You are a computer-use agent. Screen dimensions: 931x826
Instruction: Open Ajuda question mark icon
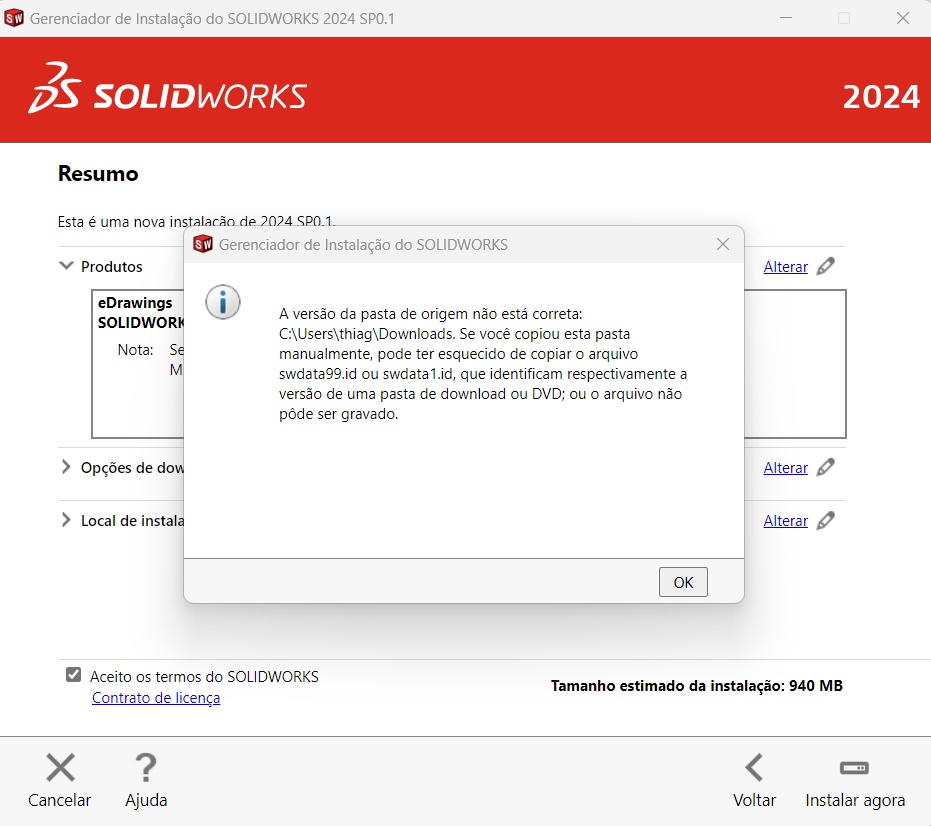tap(145, 768)
